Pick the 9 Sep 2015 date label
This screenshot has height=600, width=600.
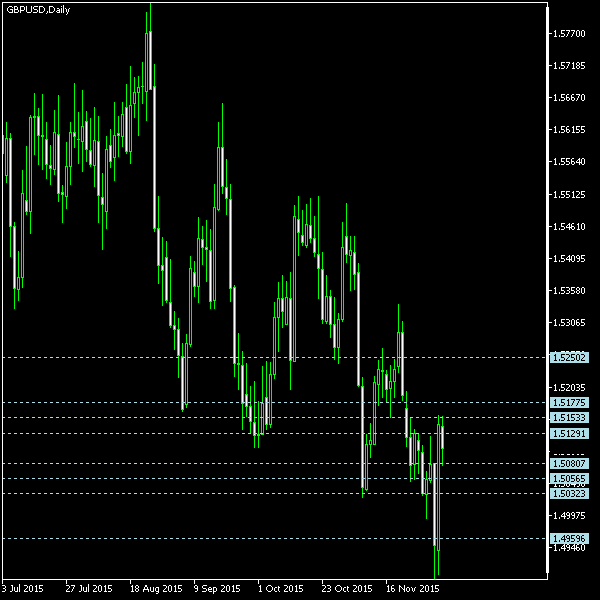tap(217, 588)
